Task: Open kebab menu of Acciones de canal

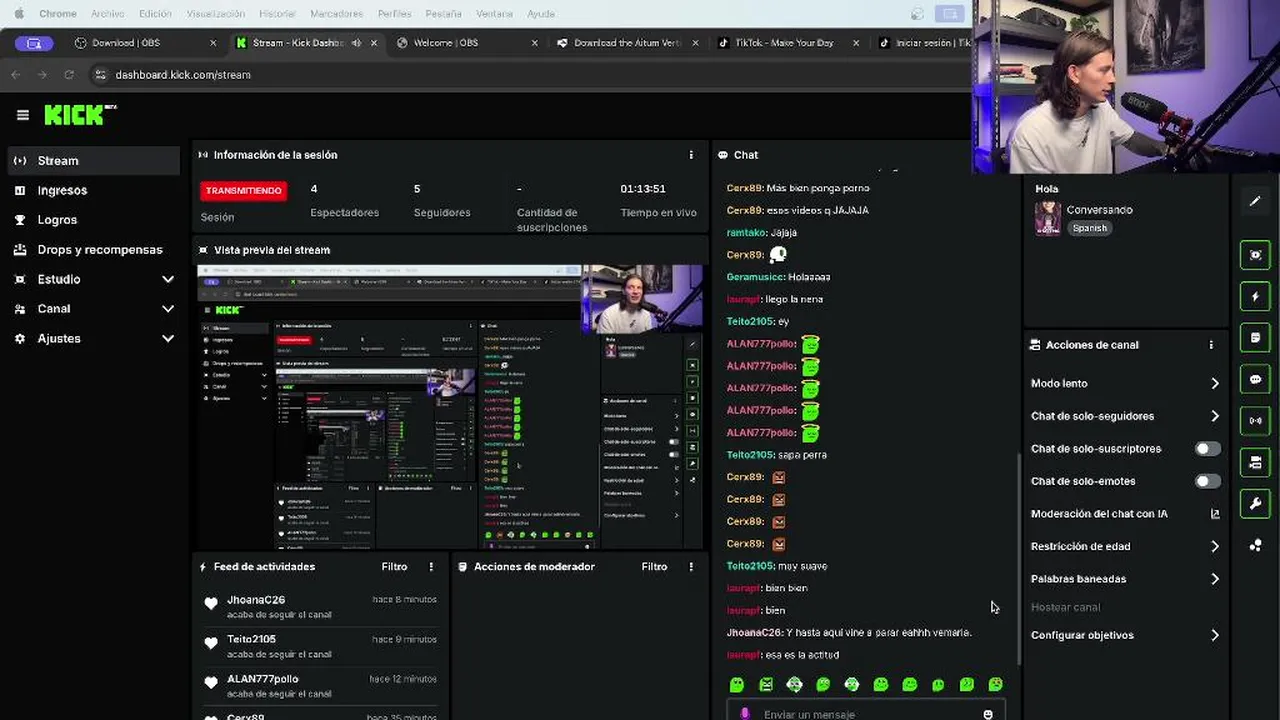Action: (x=1210, y=345)
